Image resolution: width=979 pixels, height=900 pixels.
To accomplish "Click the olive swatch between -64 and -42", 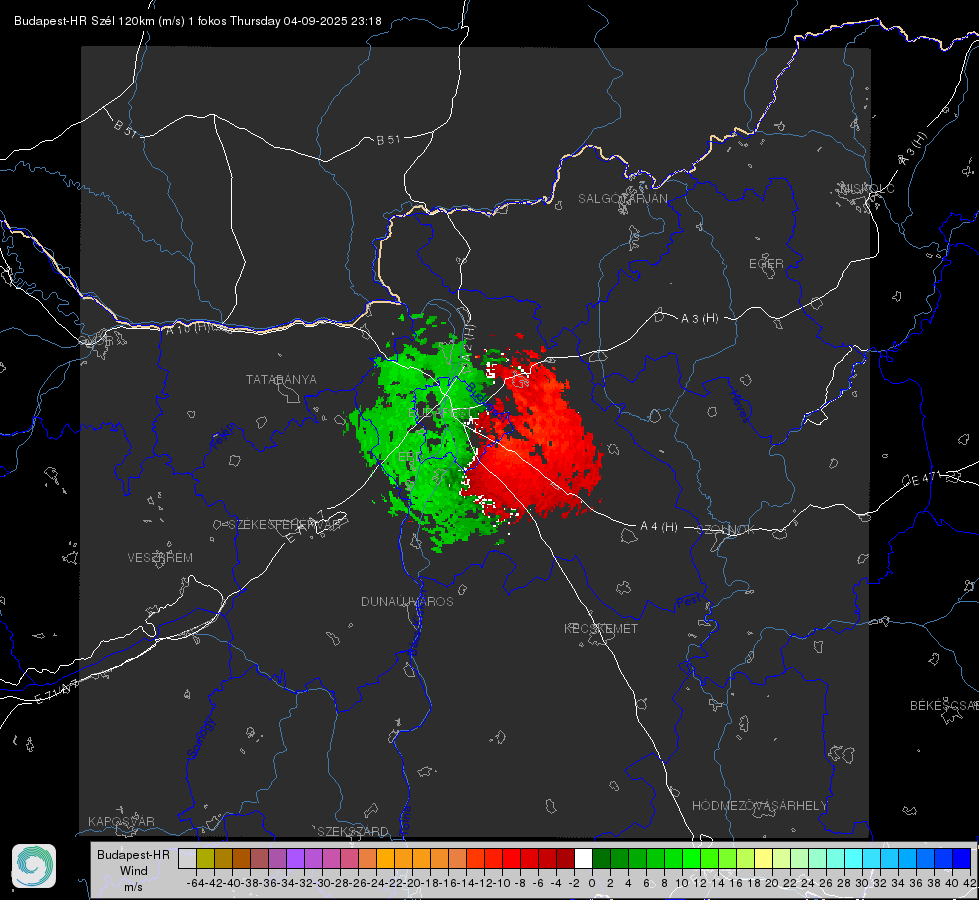I will [x=205, y=858].
